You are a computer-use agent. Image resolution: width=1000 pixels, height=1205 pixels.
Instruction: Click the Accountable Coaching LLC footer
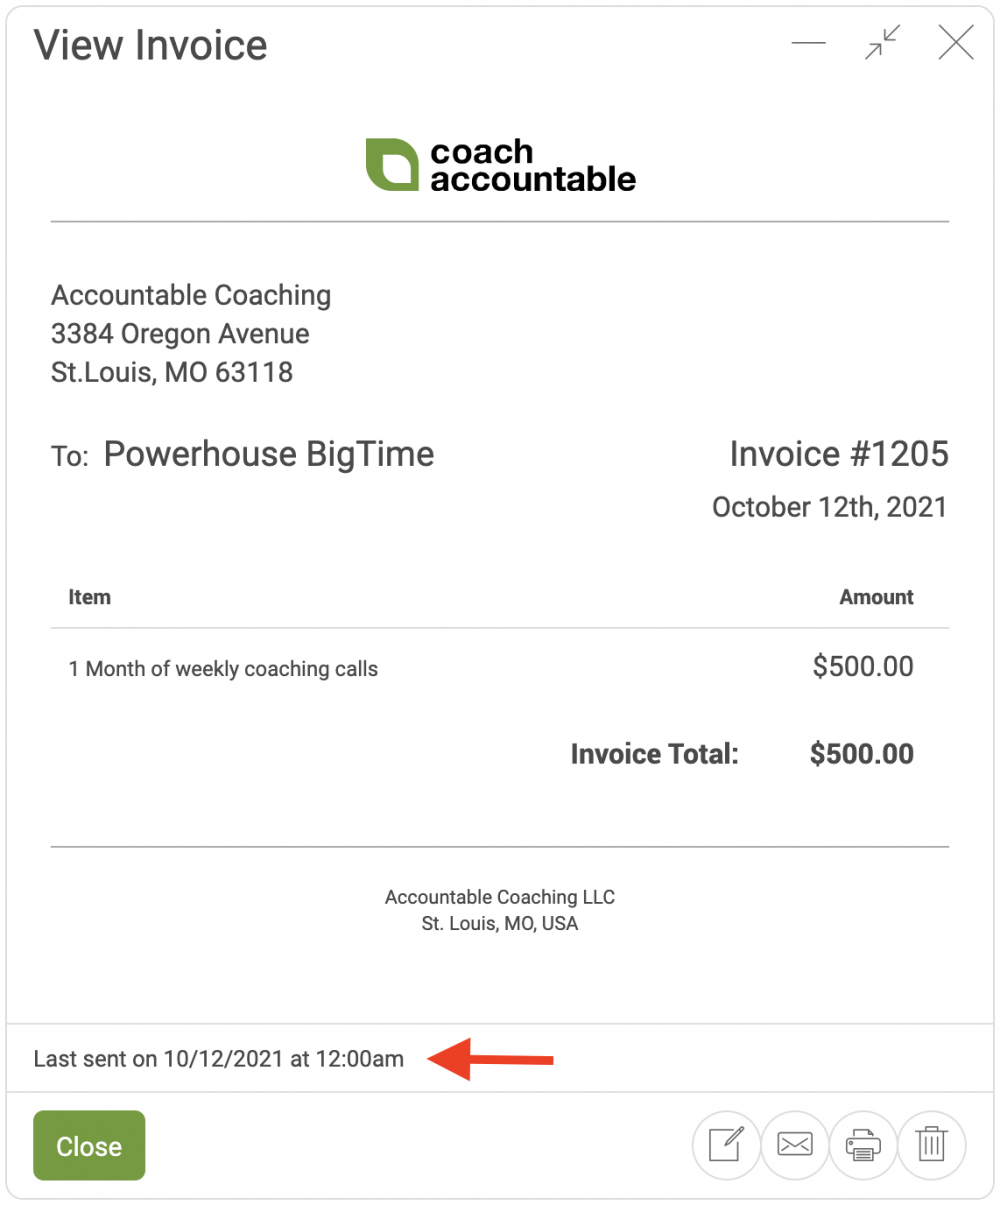[x=500, y=898]
